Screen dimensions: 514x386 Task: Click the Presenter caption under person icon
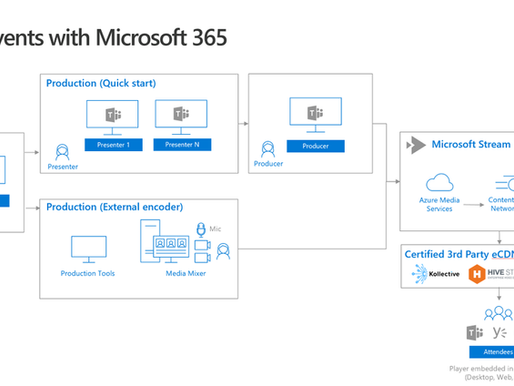pyautogui.click(x=63, y=167)
